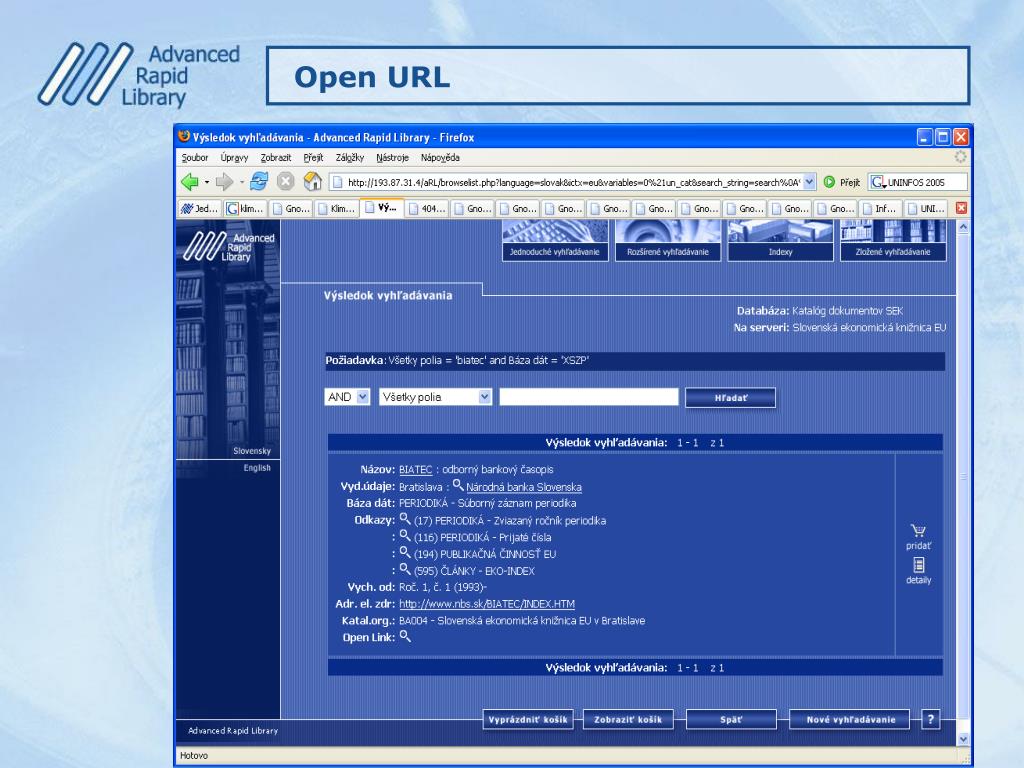Reload the page with the Refresh icon

[259, 182]
